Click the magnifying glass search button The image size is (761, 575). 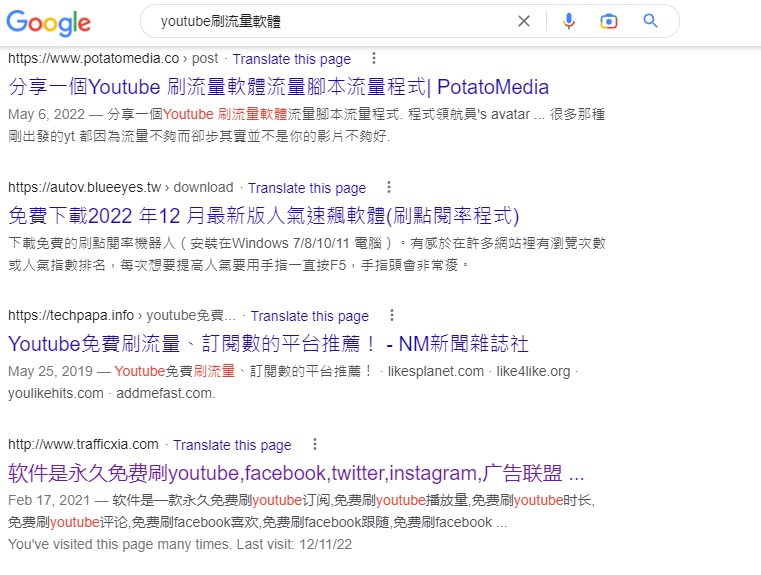tap(650, 21)
